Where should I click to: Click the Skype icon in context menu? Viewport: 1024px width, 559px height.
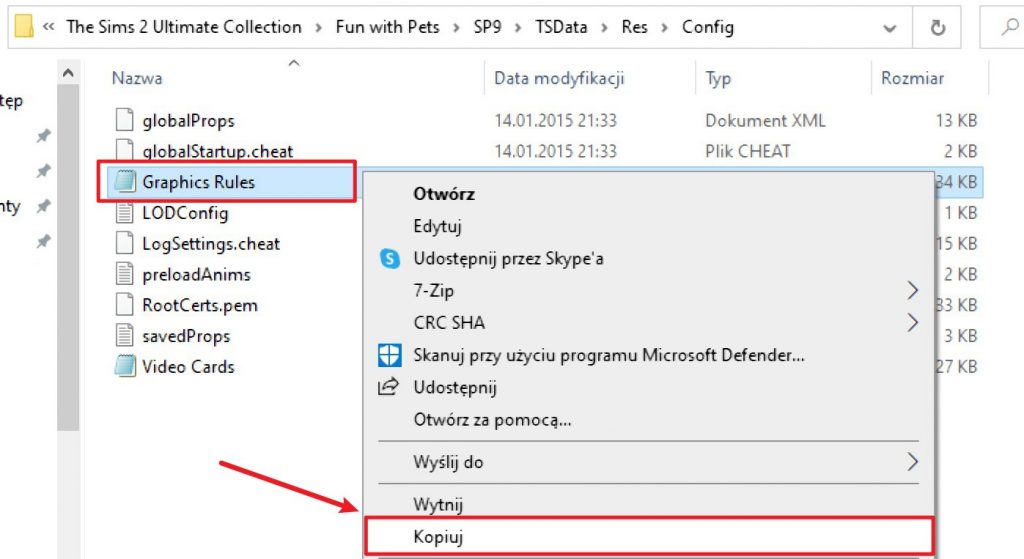pyautogui.click(x=390, y=259)
